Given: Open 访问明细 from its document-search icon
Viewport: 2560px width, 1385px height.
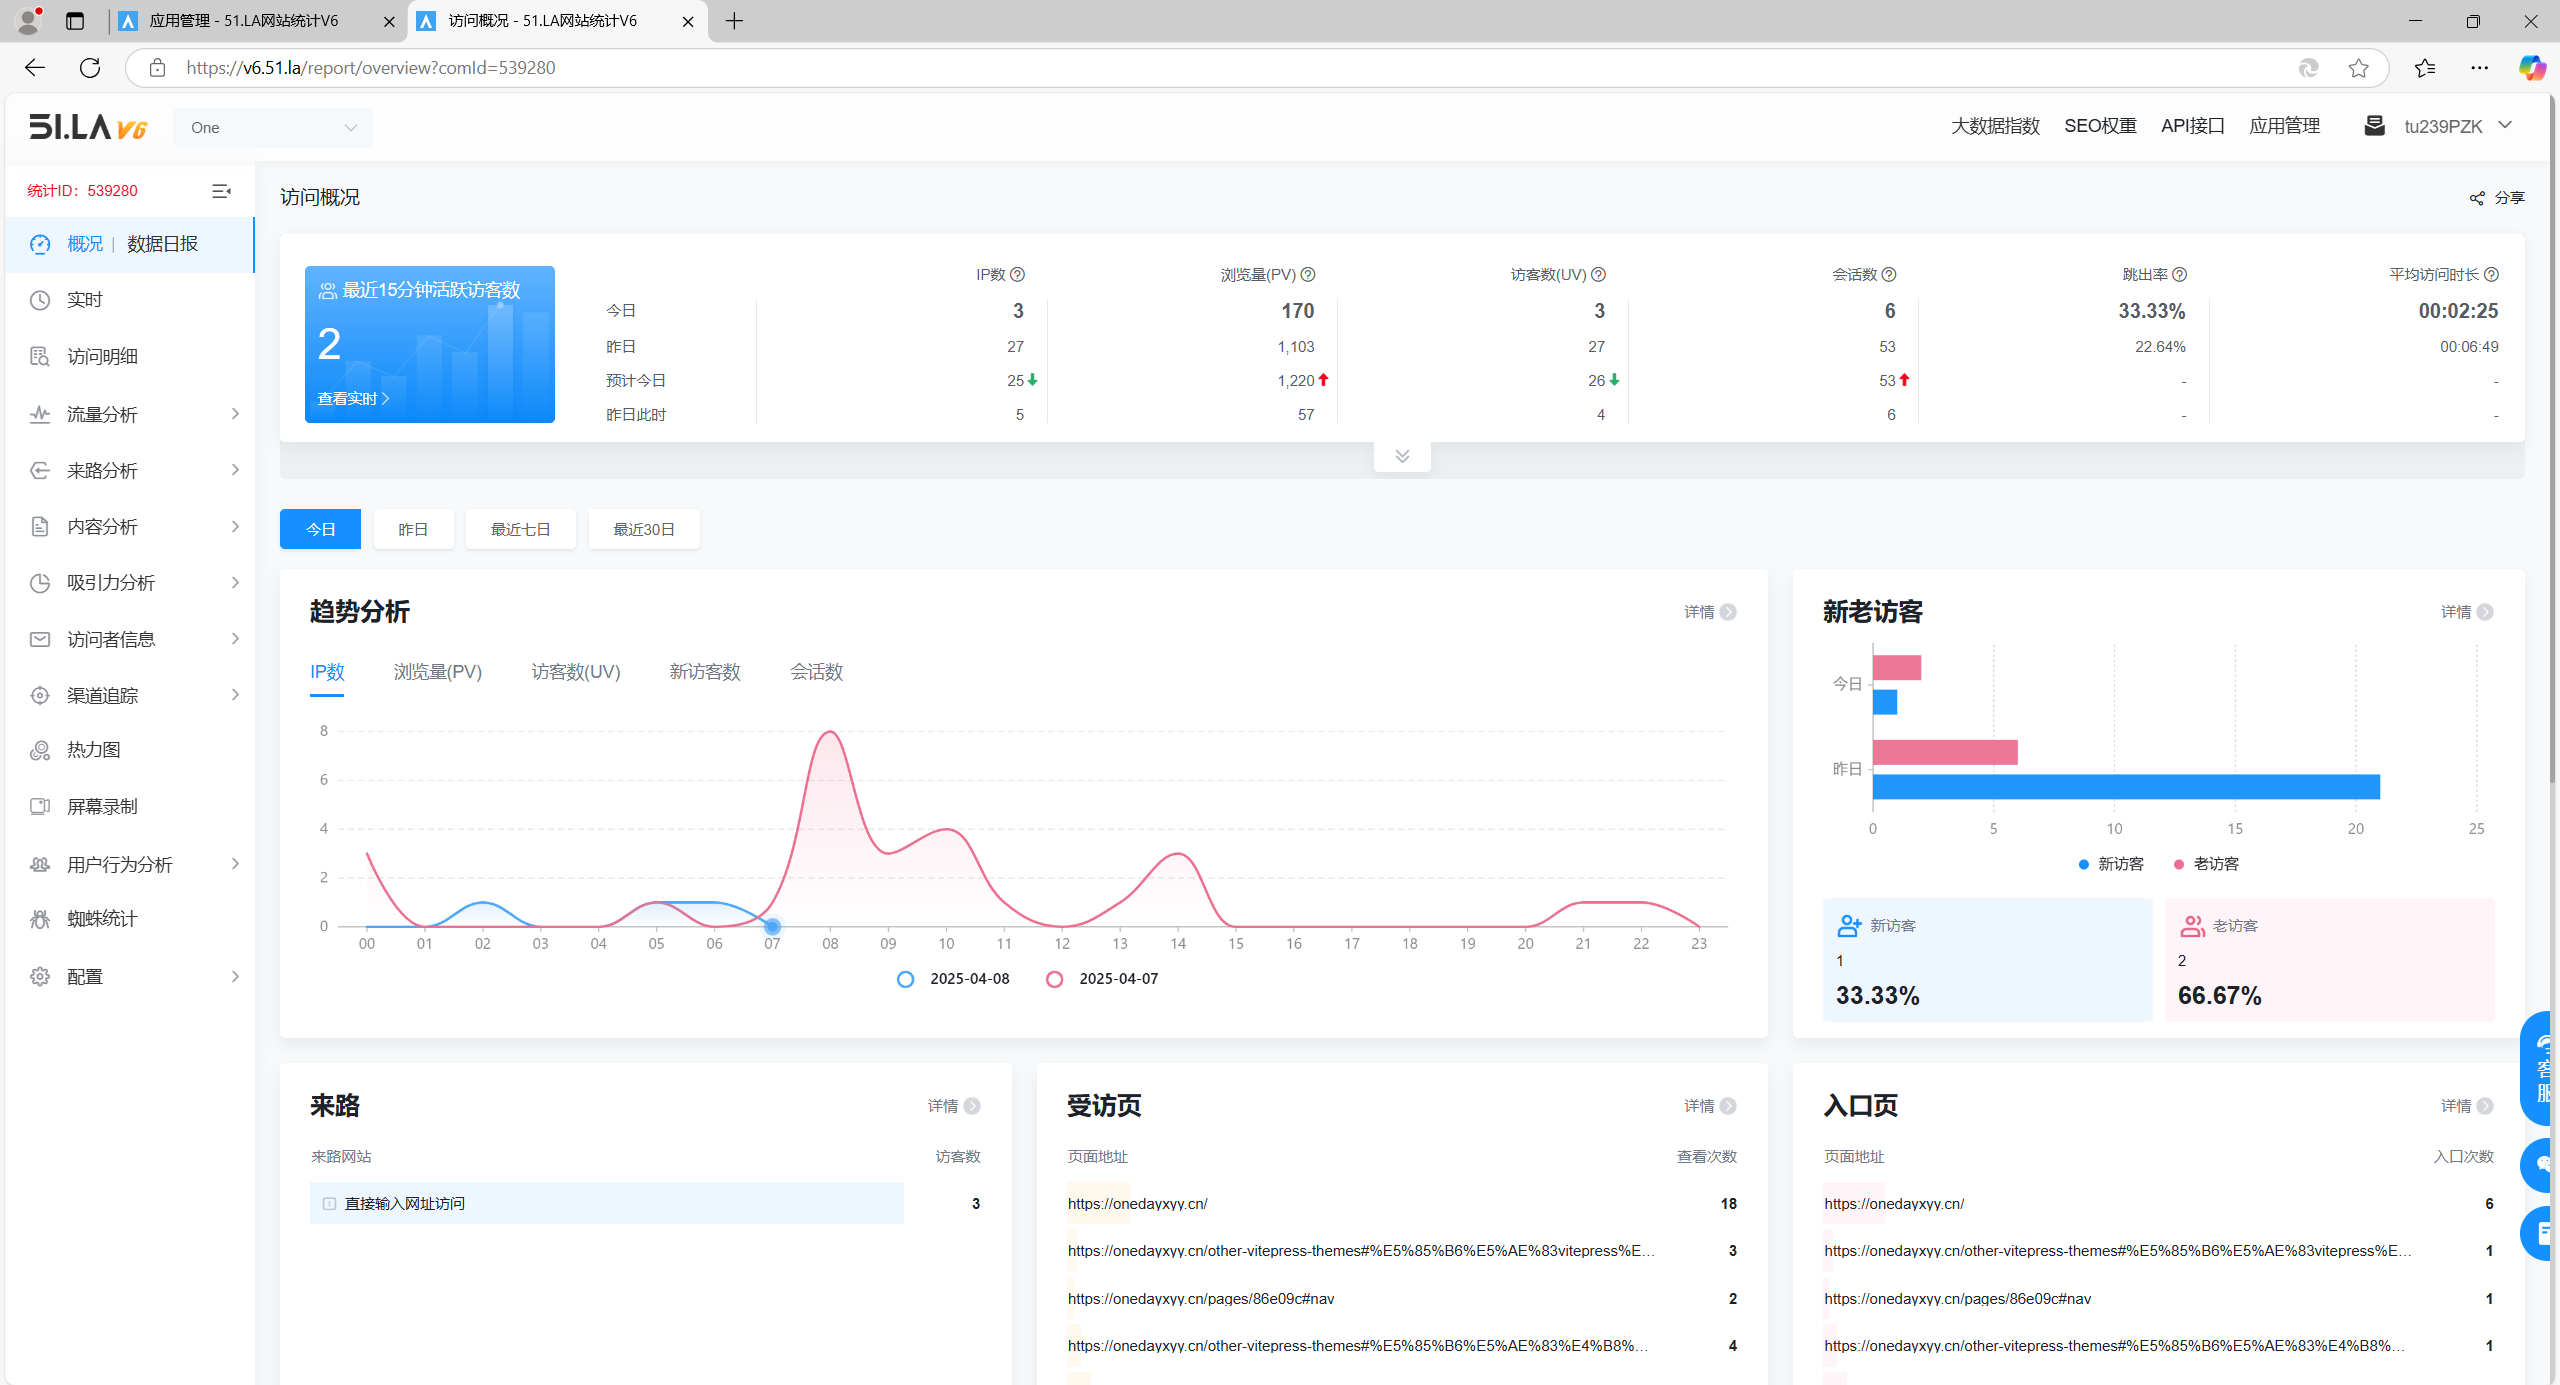Looking at the screenshot, I should [x=40, y=356].
